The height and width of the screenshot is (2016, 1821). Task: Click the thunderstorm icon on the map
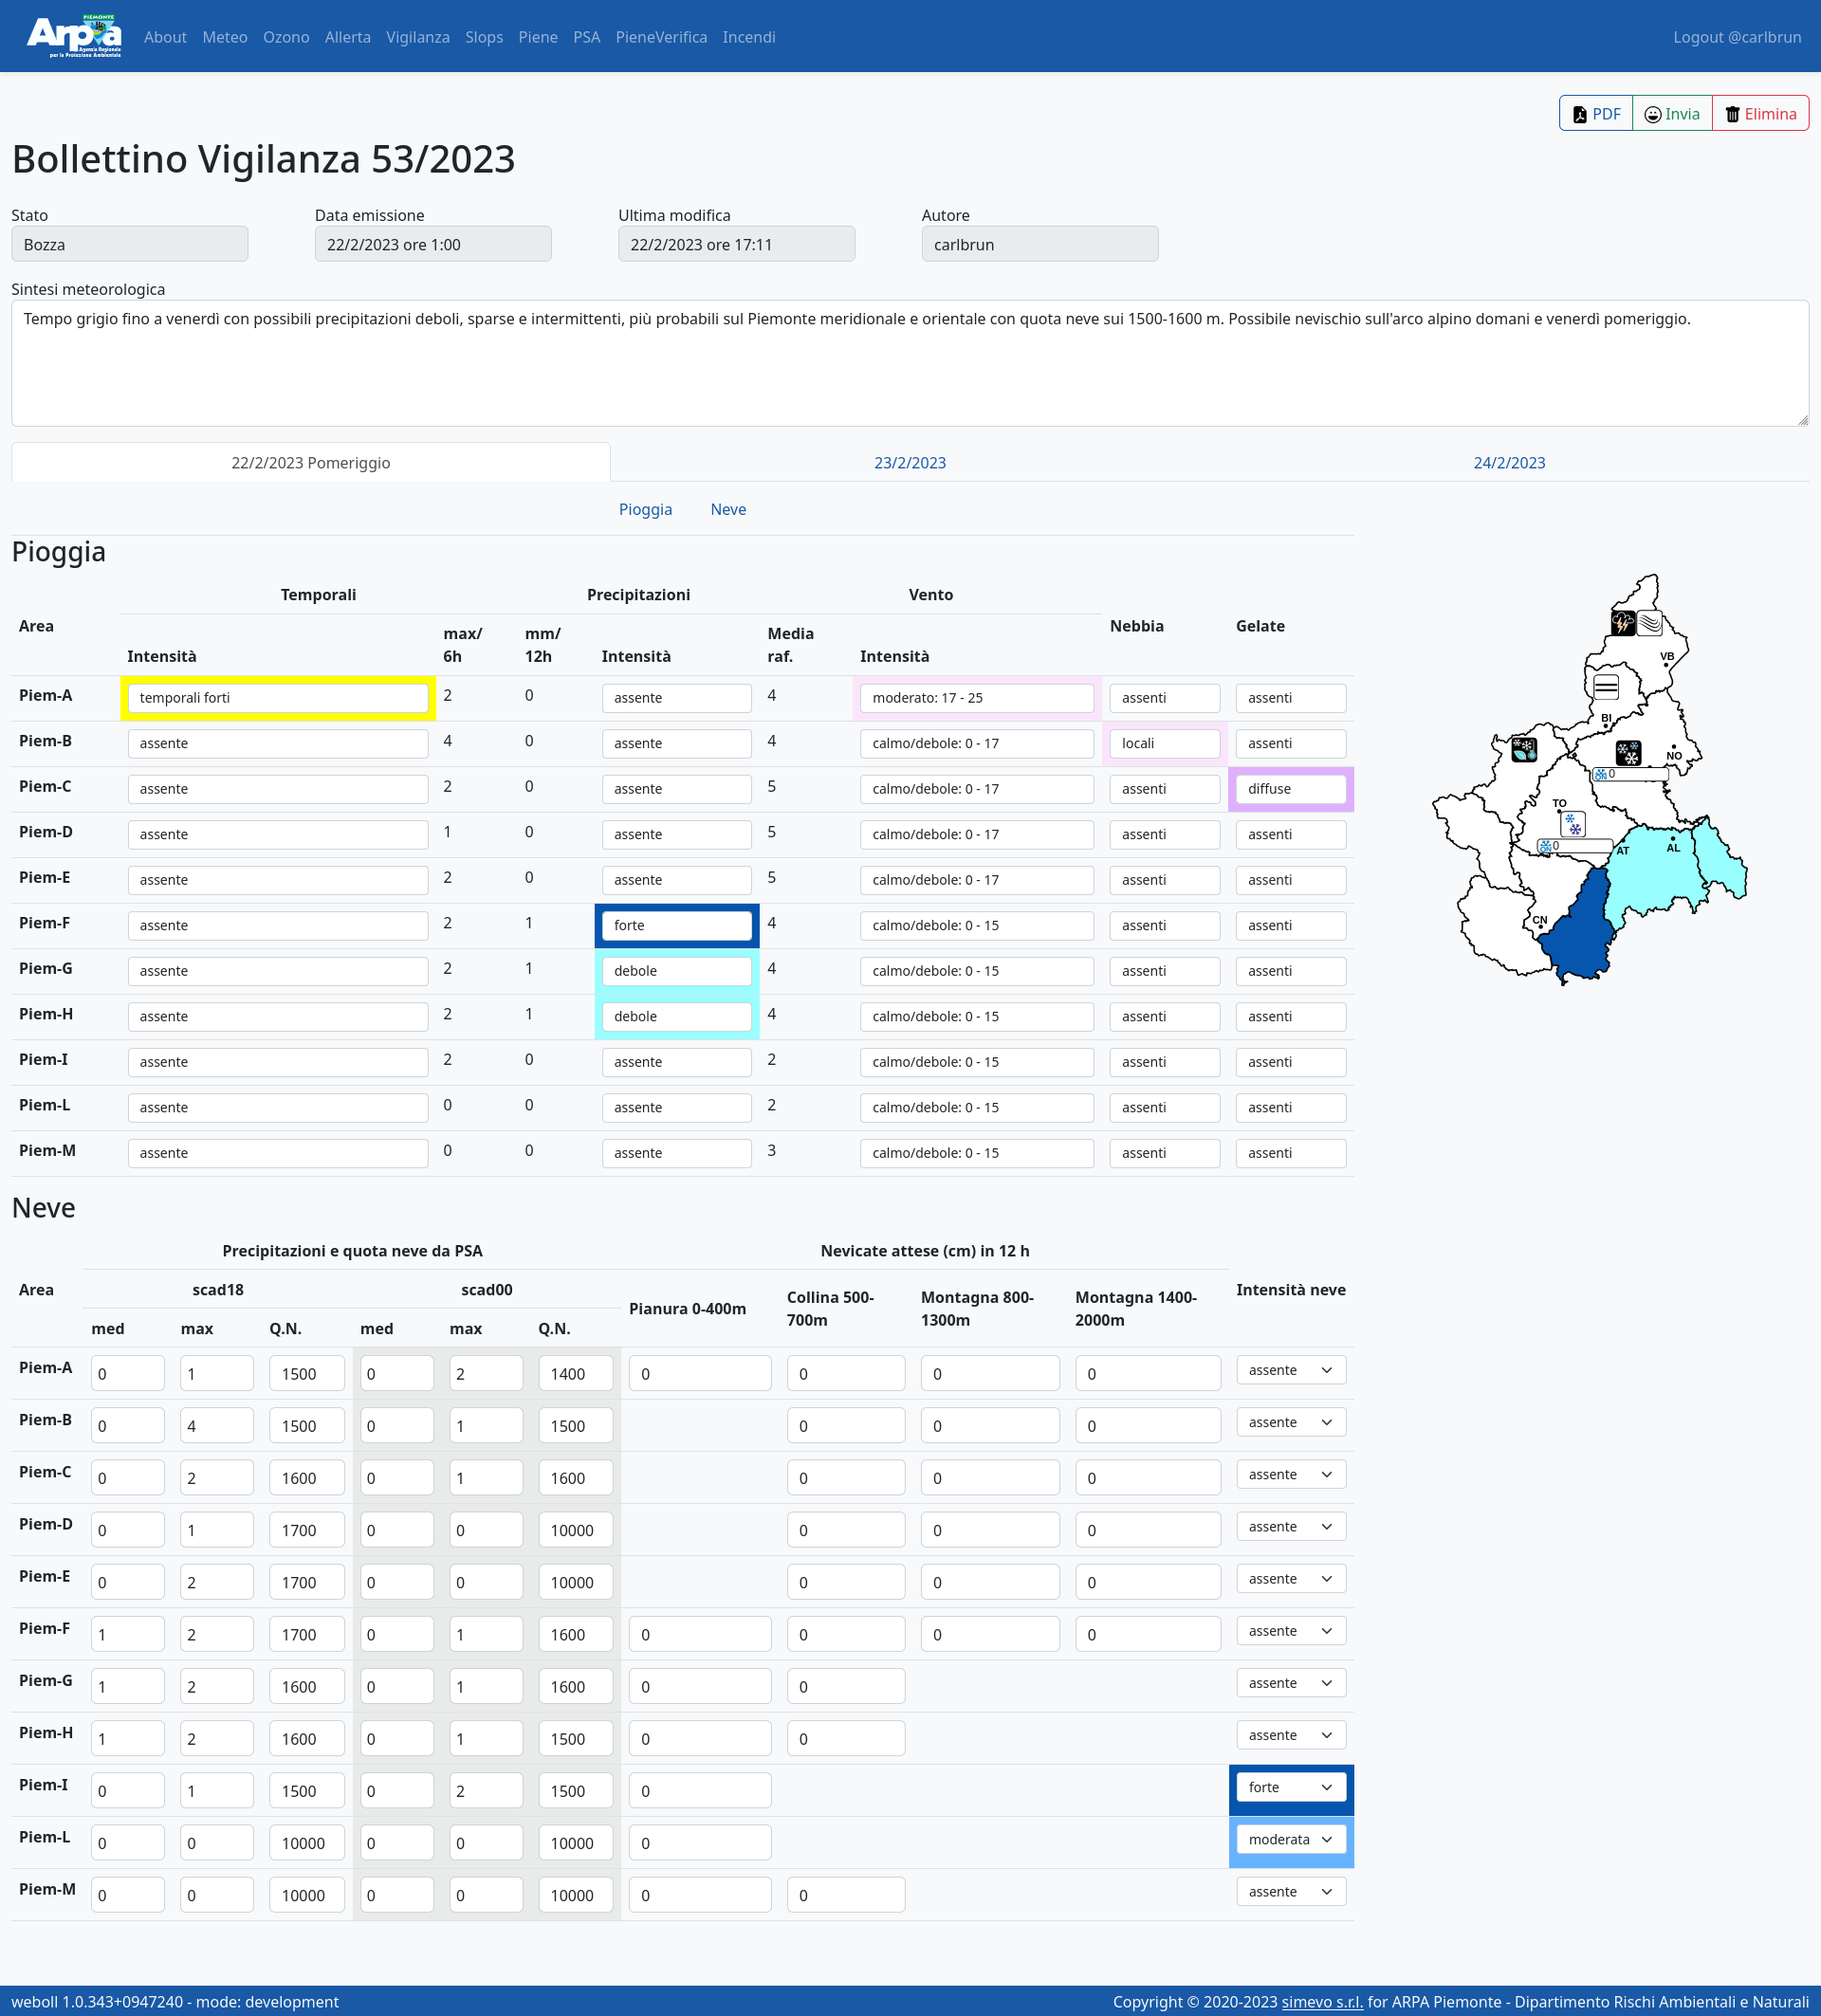coord(1622,623)
